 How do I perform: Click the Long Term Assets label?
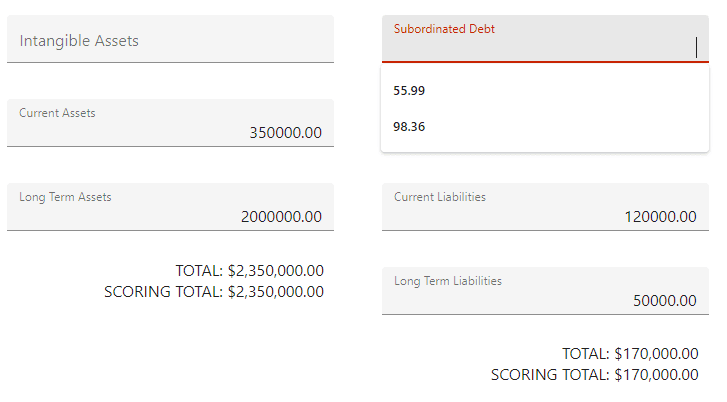[x=65, y=197]
